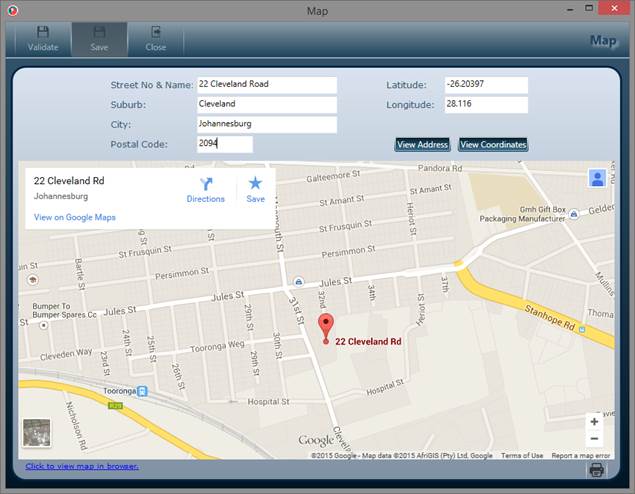Click into the Suburb input field
Screen dimensions: 635x494
(x=266, y=105)
